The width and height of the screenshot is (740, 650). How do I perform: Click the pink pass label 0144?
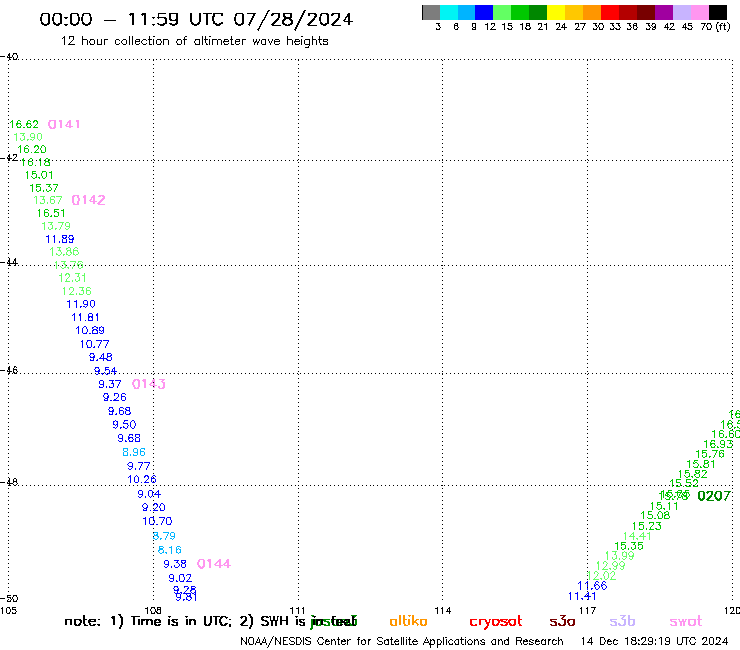pos(214,564)
